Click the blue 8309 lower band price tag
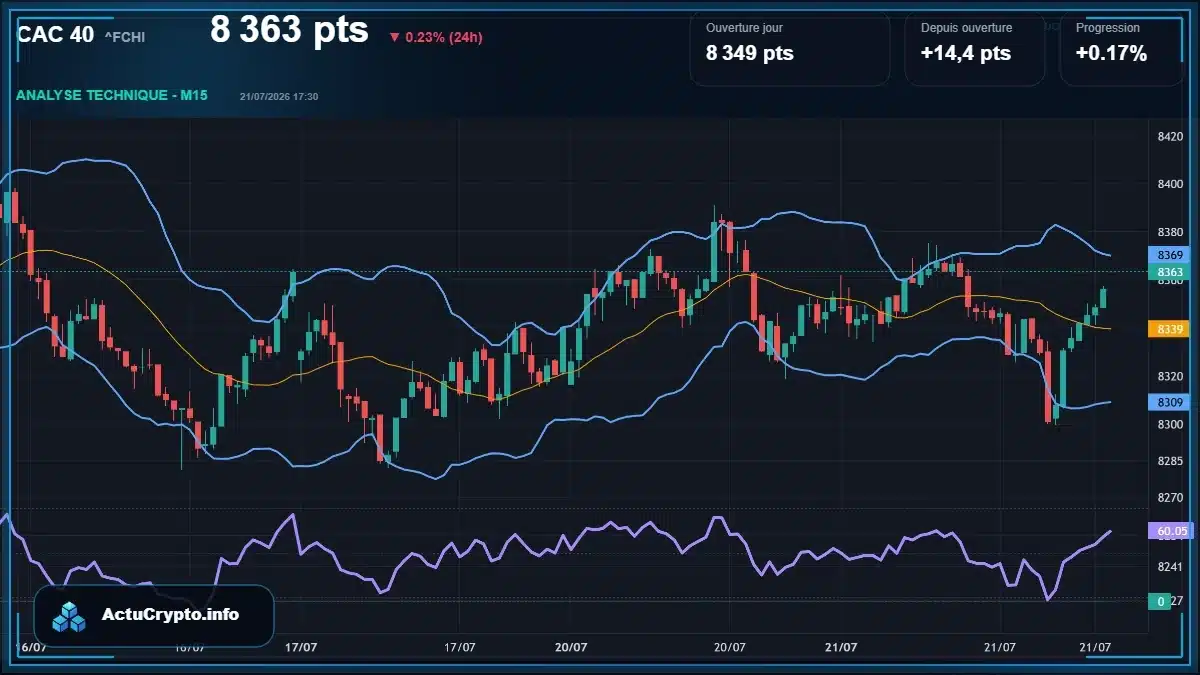 tap(1170, 402)
